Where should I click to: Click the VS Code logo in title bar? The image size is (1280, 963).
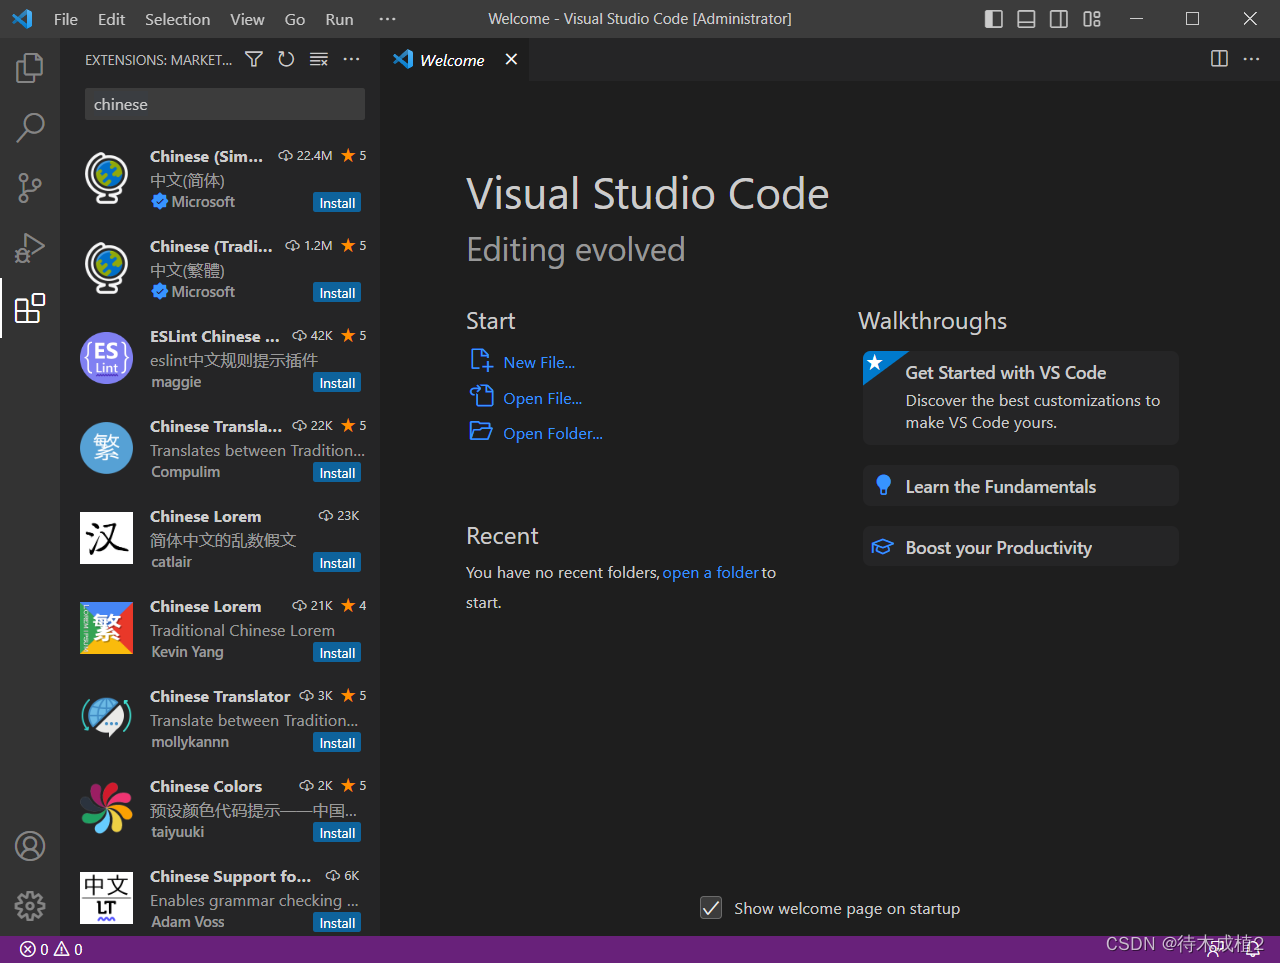click(22, 19)
